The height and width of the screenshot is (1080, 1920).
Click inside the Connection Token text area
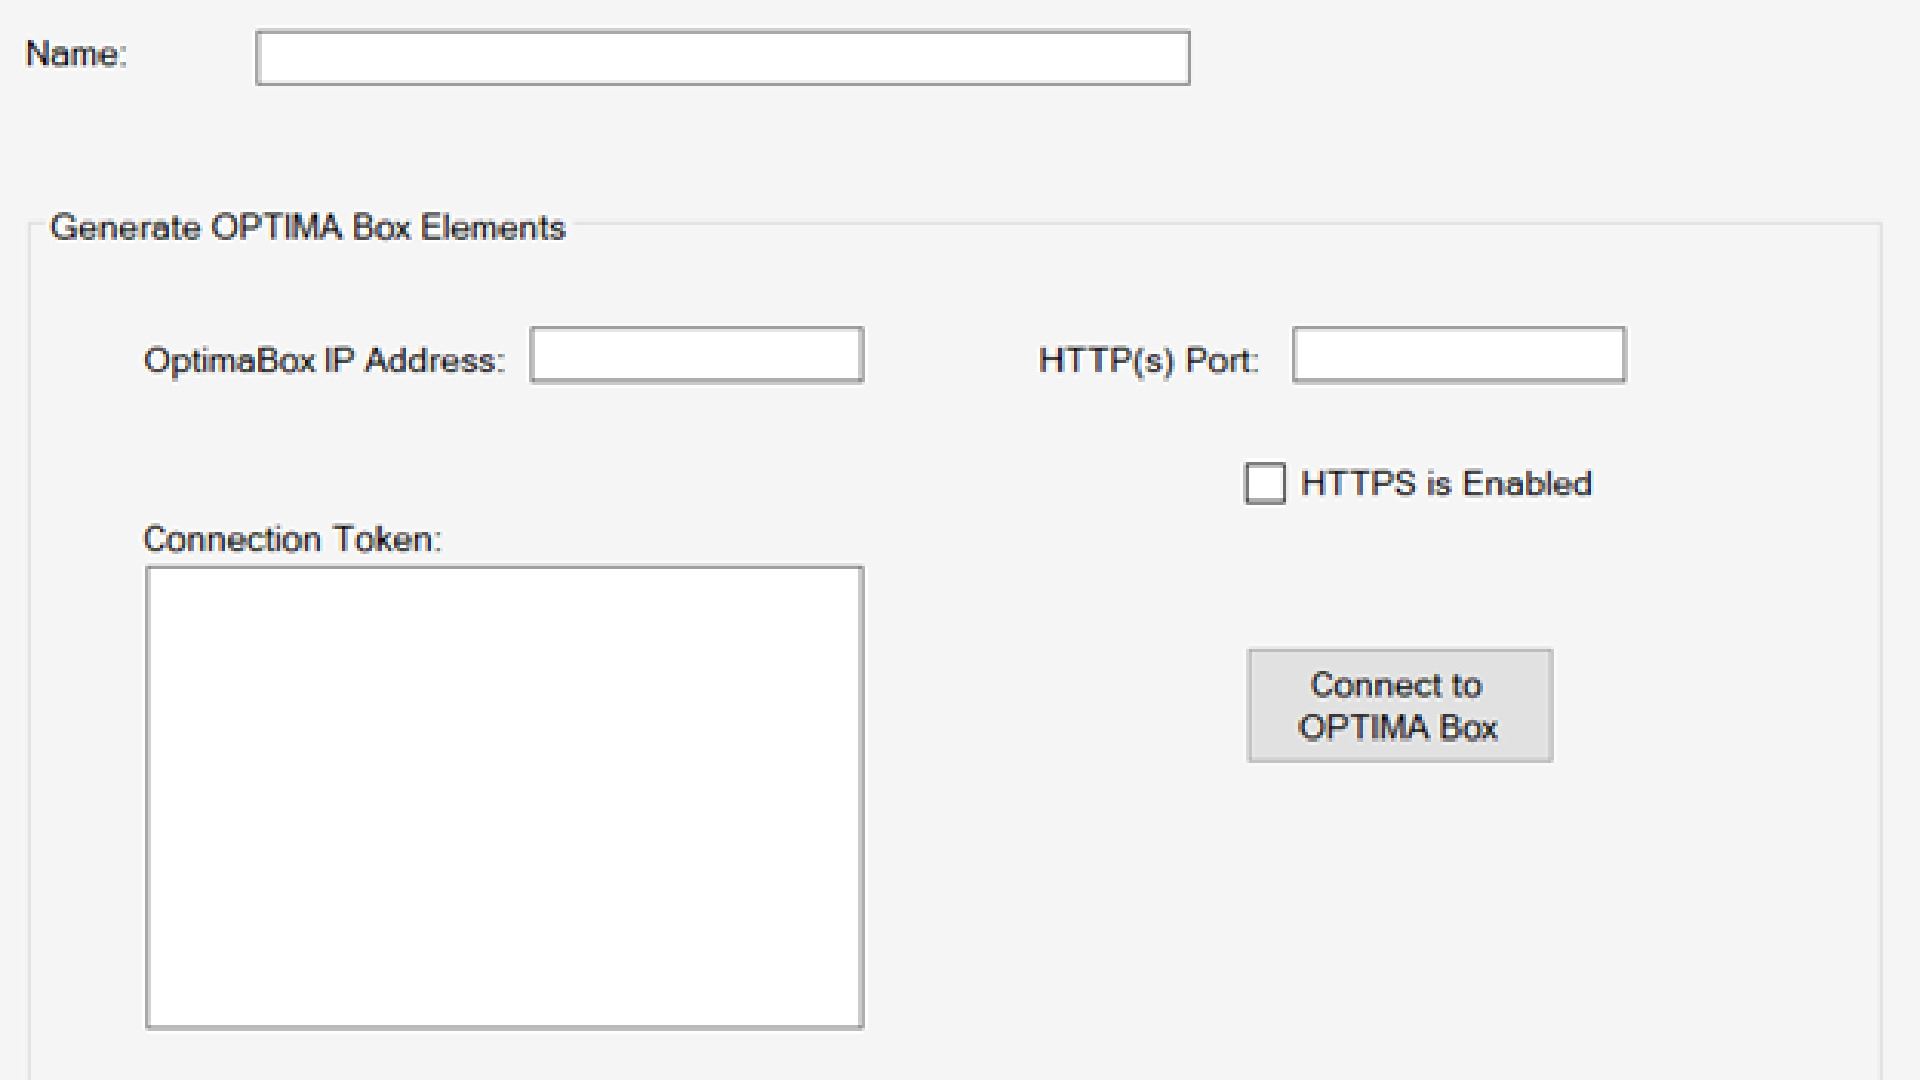click(x=505, y=798)
